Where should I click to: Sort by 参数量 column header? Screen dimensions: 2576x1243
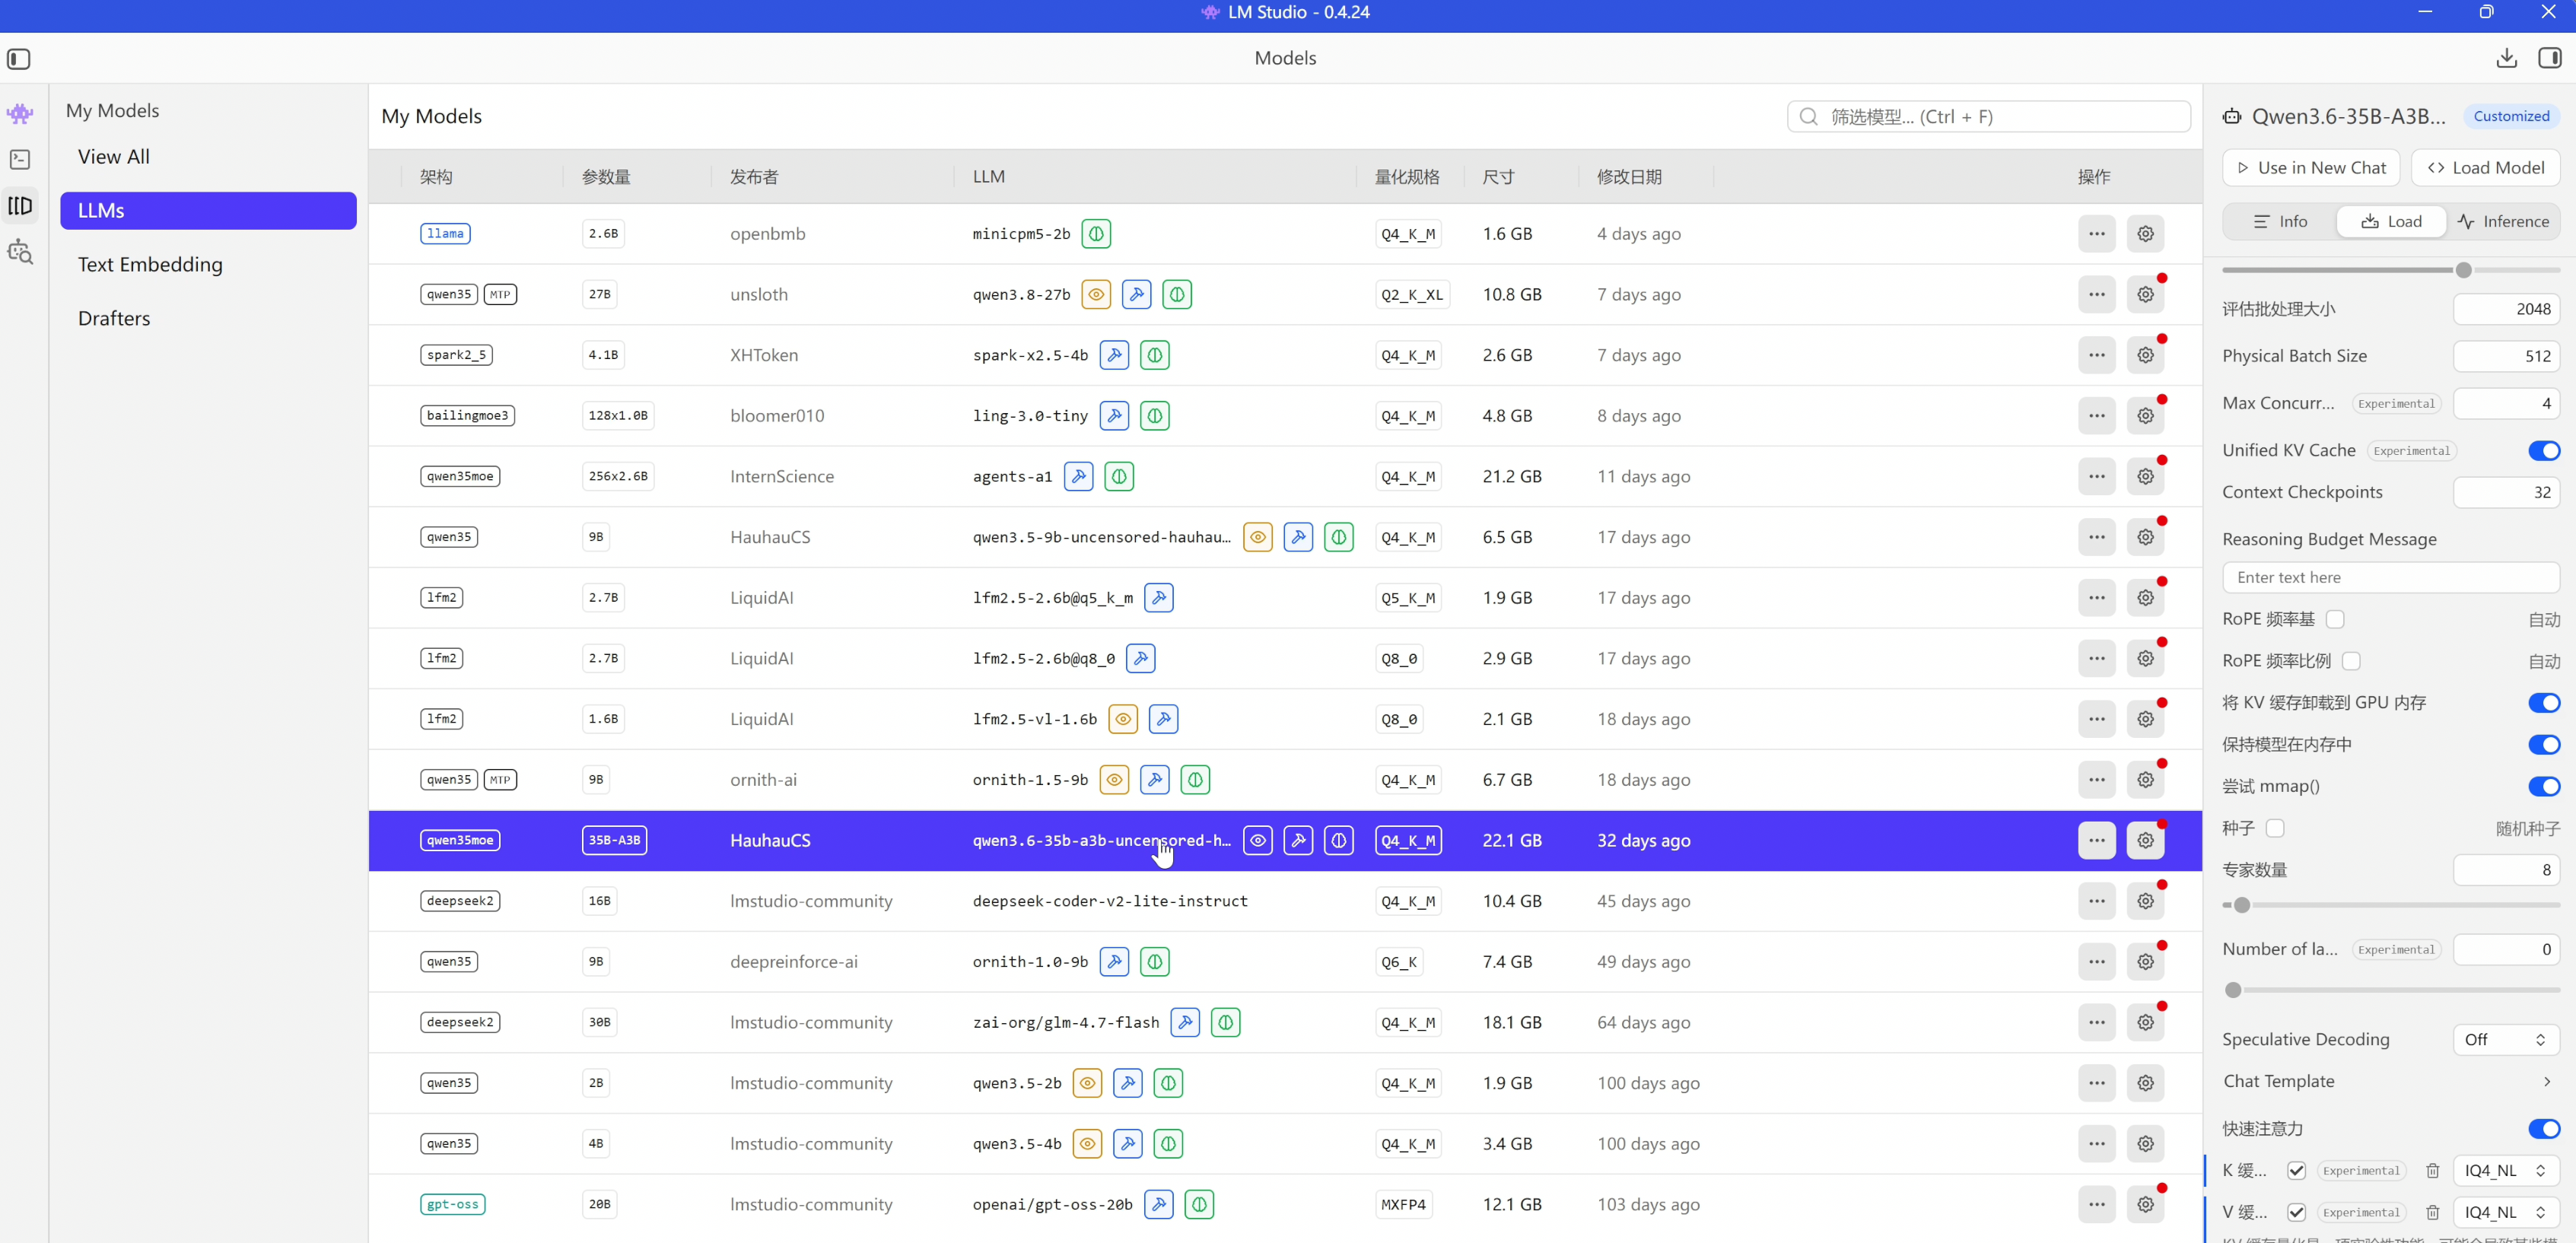[x=606, y=177]
